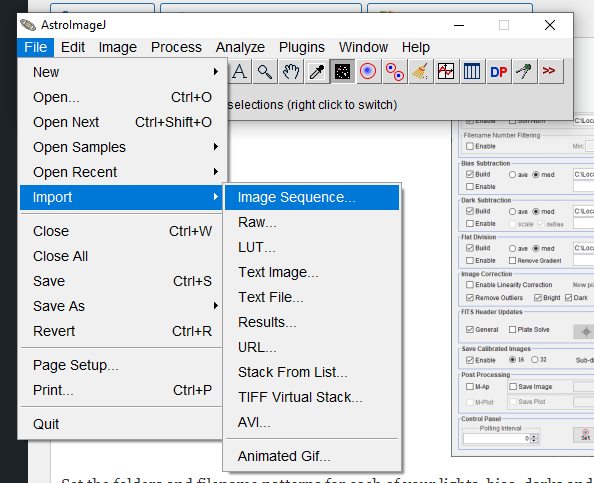Select Dark Subtraction med radio button
This screenshot has width=594, height=483.
coord(536,211)
